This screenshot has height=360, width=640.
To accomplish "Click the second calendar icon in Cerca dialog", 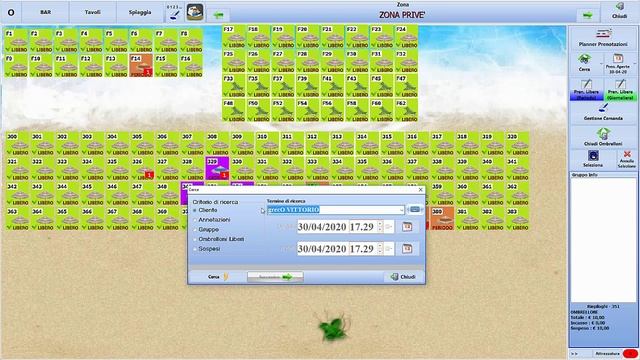I will click(407, 249).
